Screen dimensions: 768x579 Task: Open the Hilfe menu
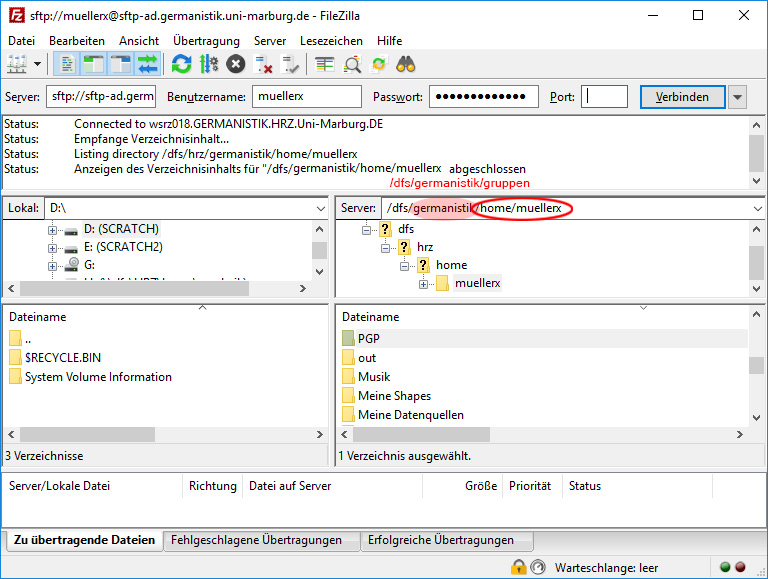pyautogui.click(x=390, y=41)
